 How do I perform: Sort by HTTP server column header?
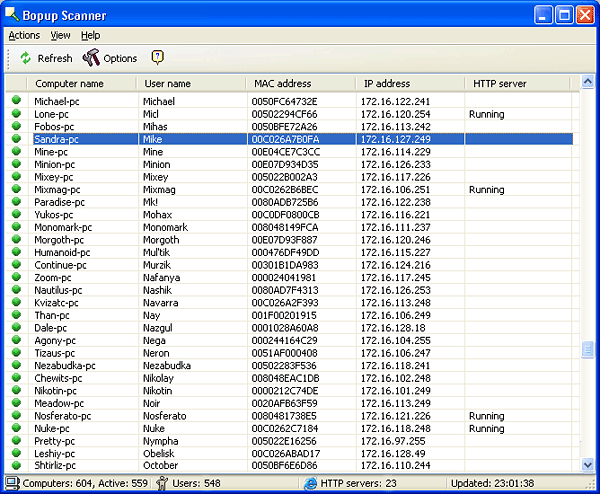click(x=517, y=83)
